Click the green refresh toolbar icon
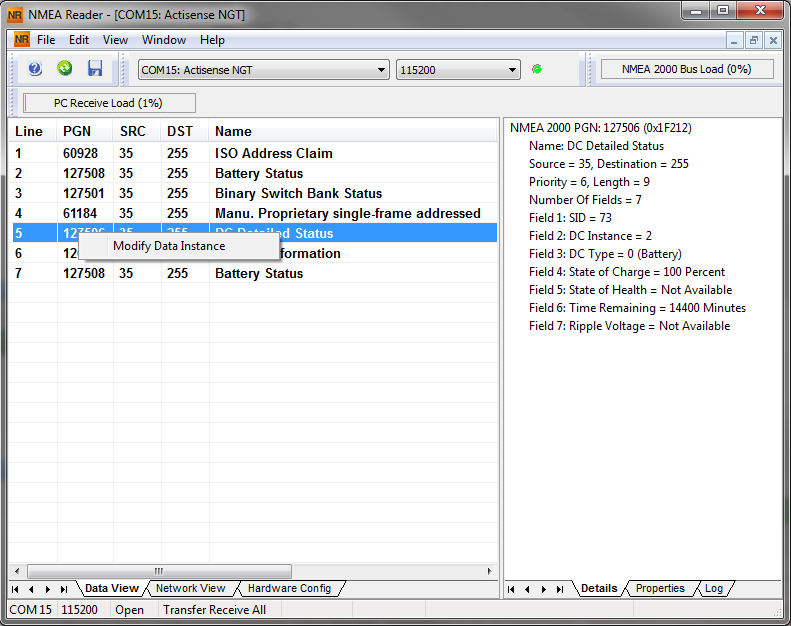The image size is (791, 626). 64,69
